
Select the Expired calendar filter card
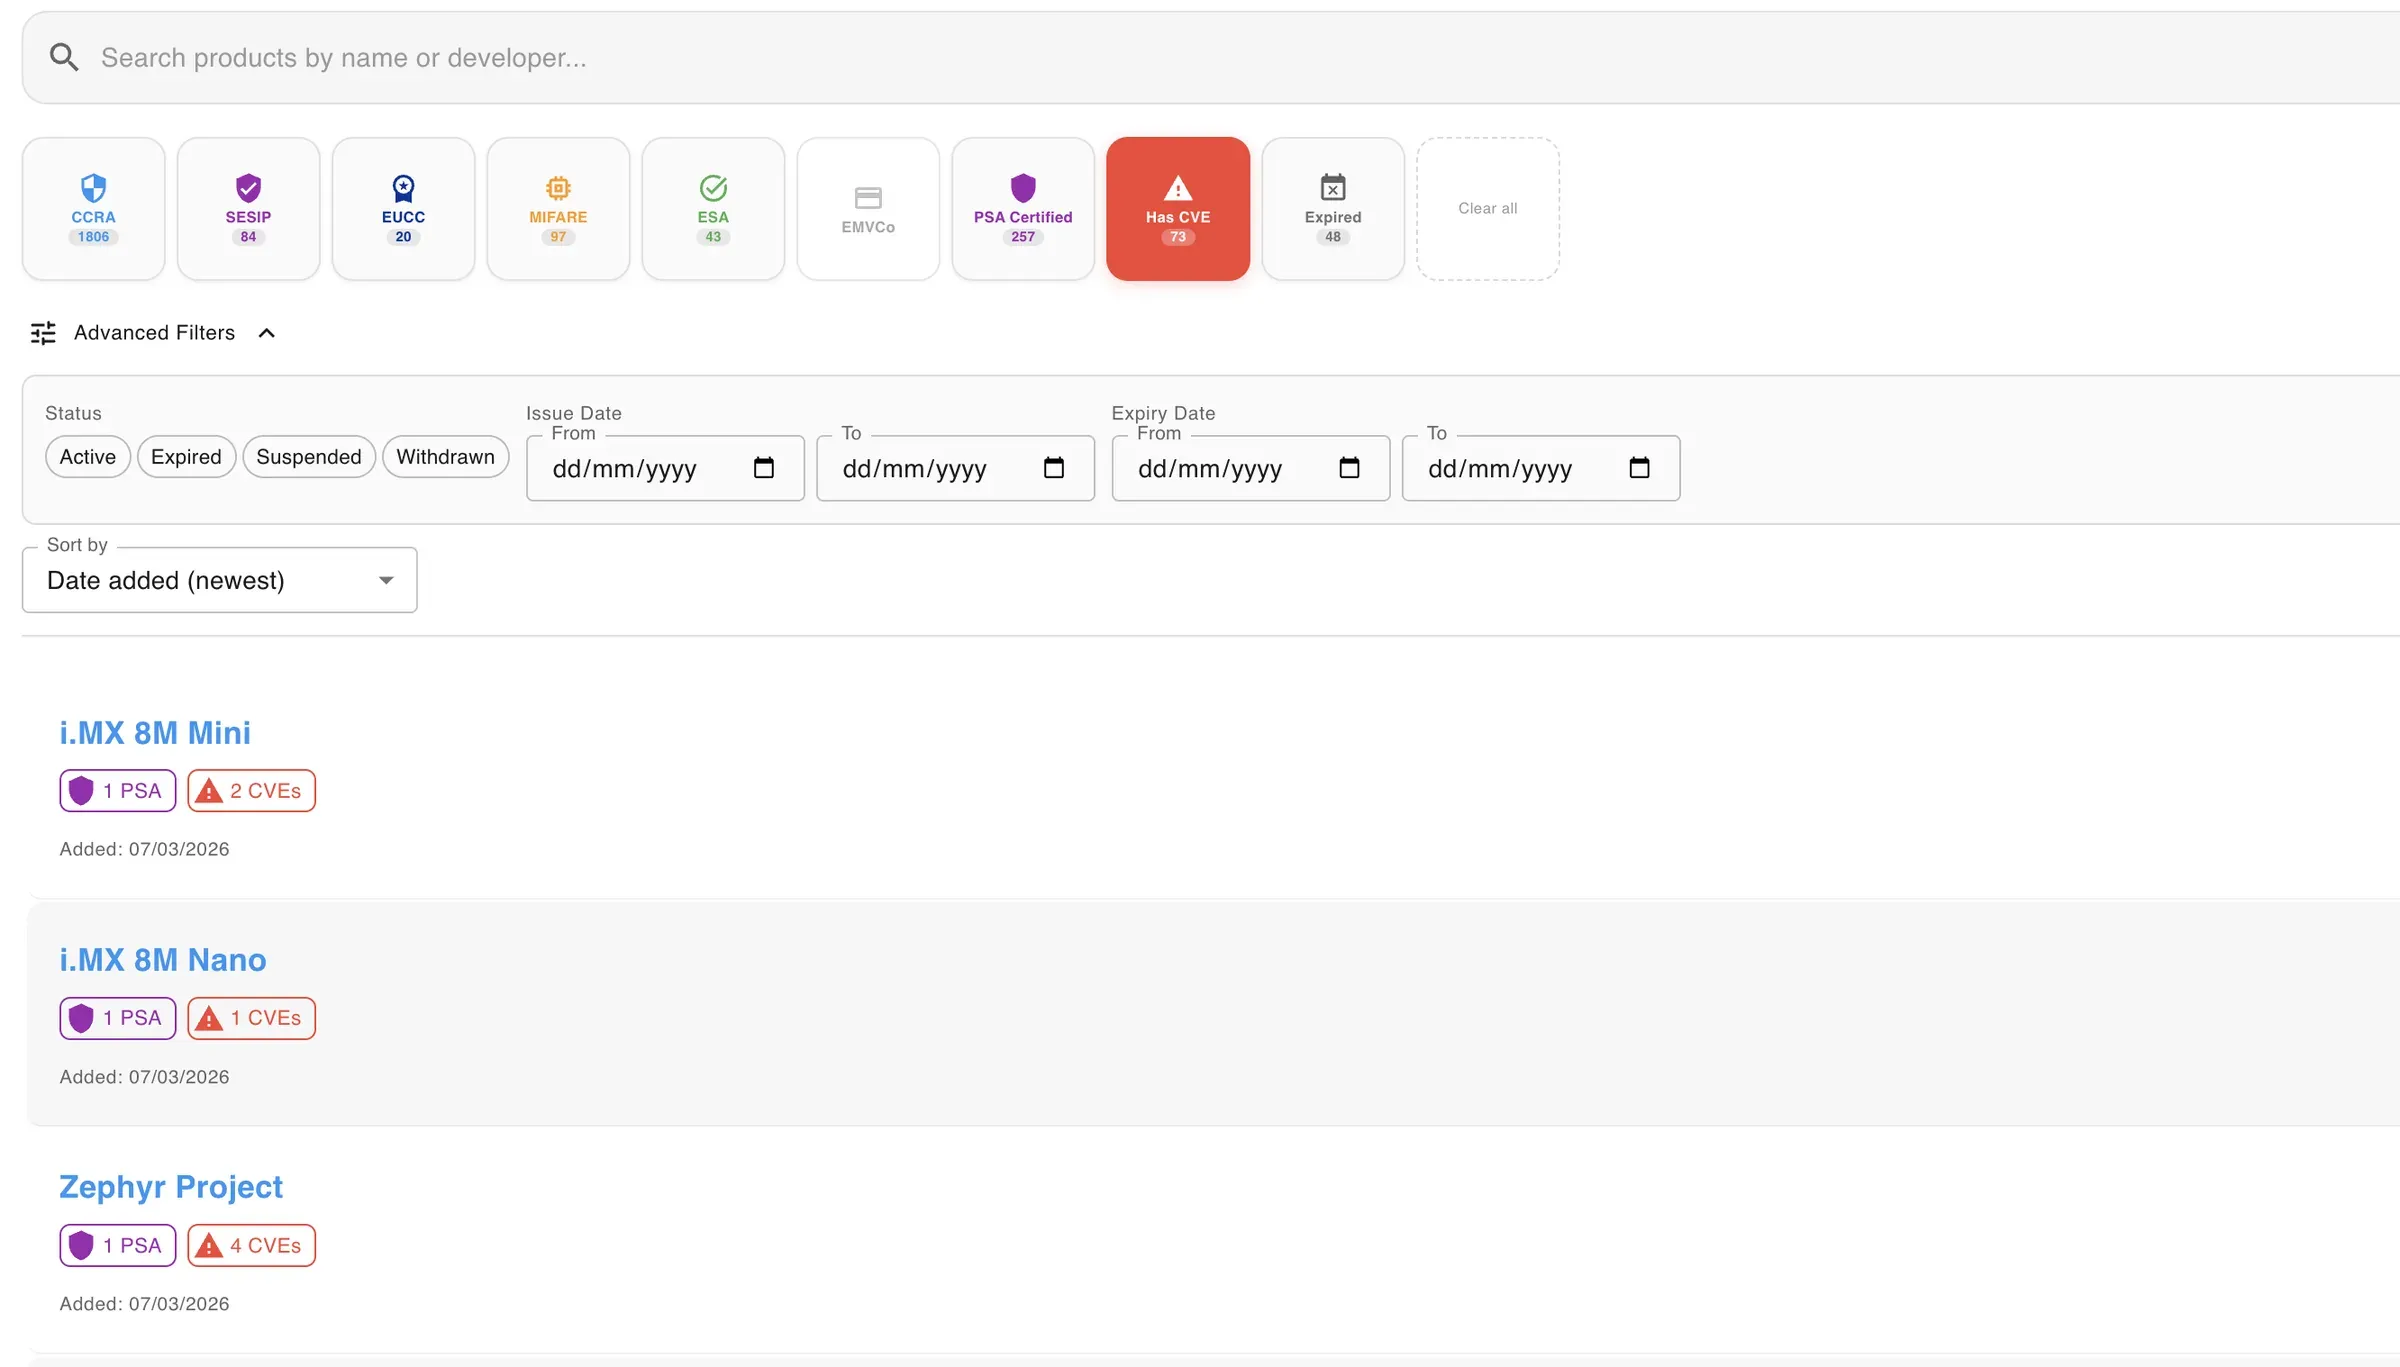coord(1333,208)
